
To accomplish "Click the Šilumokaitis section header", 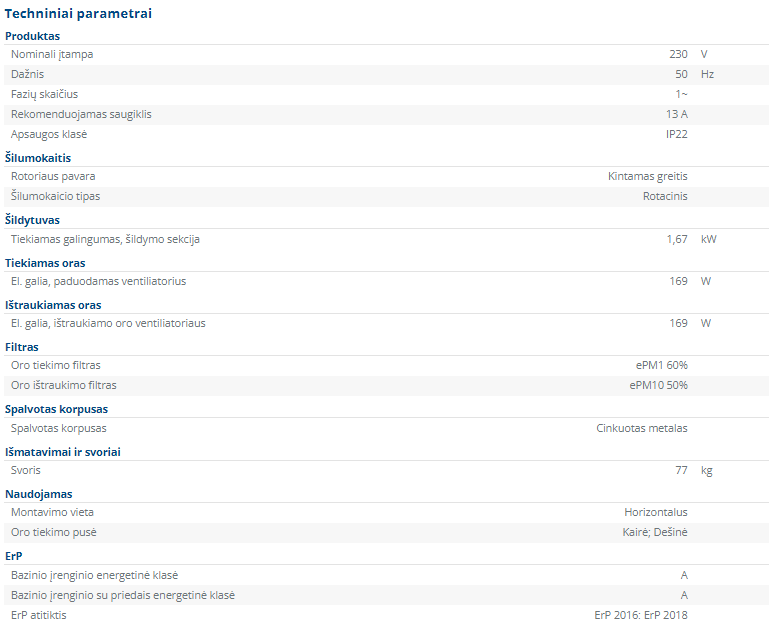I will 38,158.
